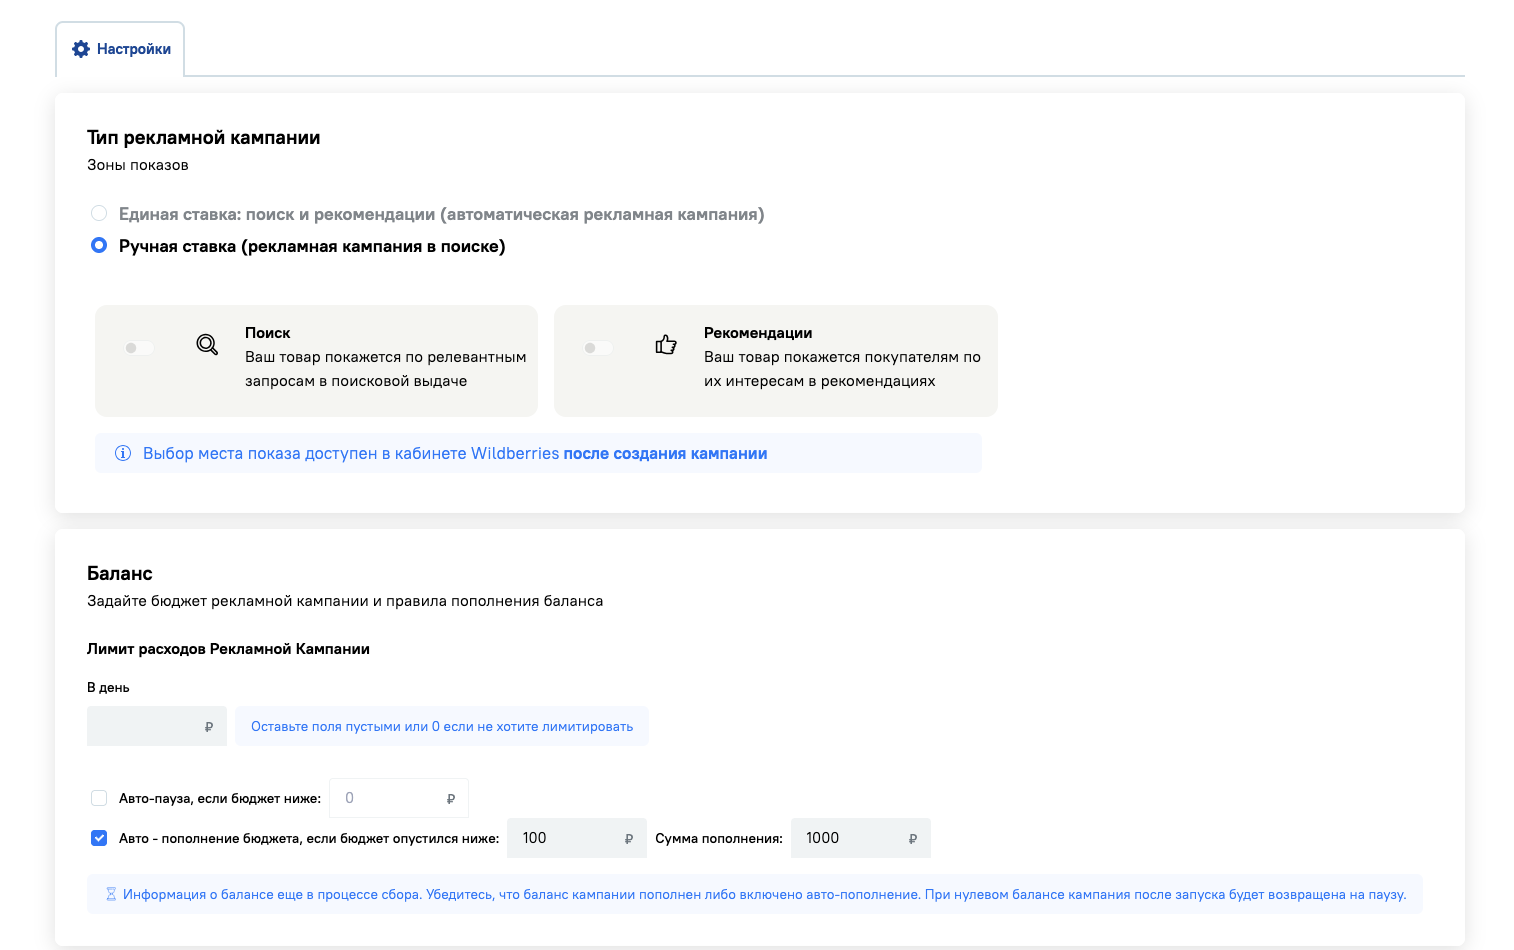Click the ruble sign in Сумма пополнения field

[x=912, y=839]
